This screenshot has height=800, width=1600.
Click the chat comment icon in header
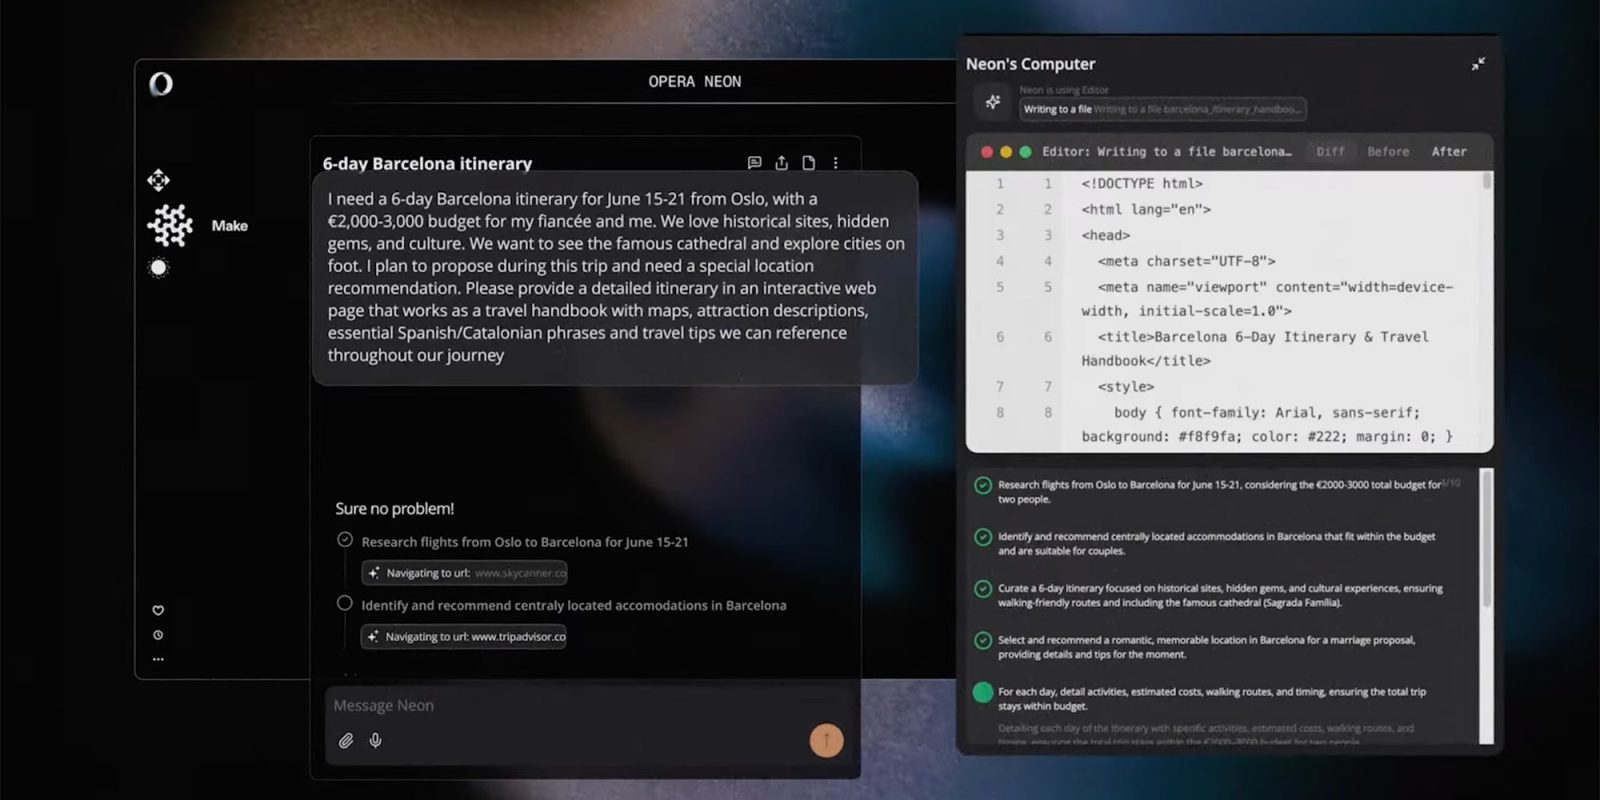click(x=754, y=163)
